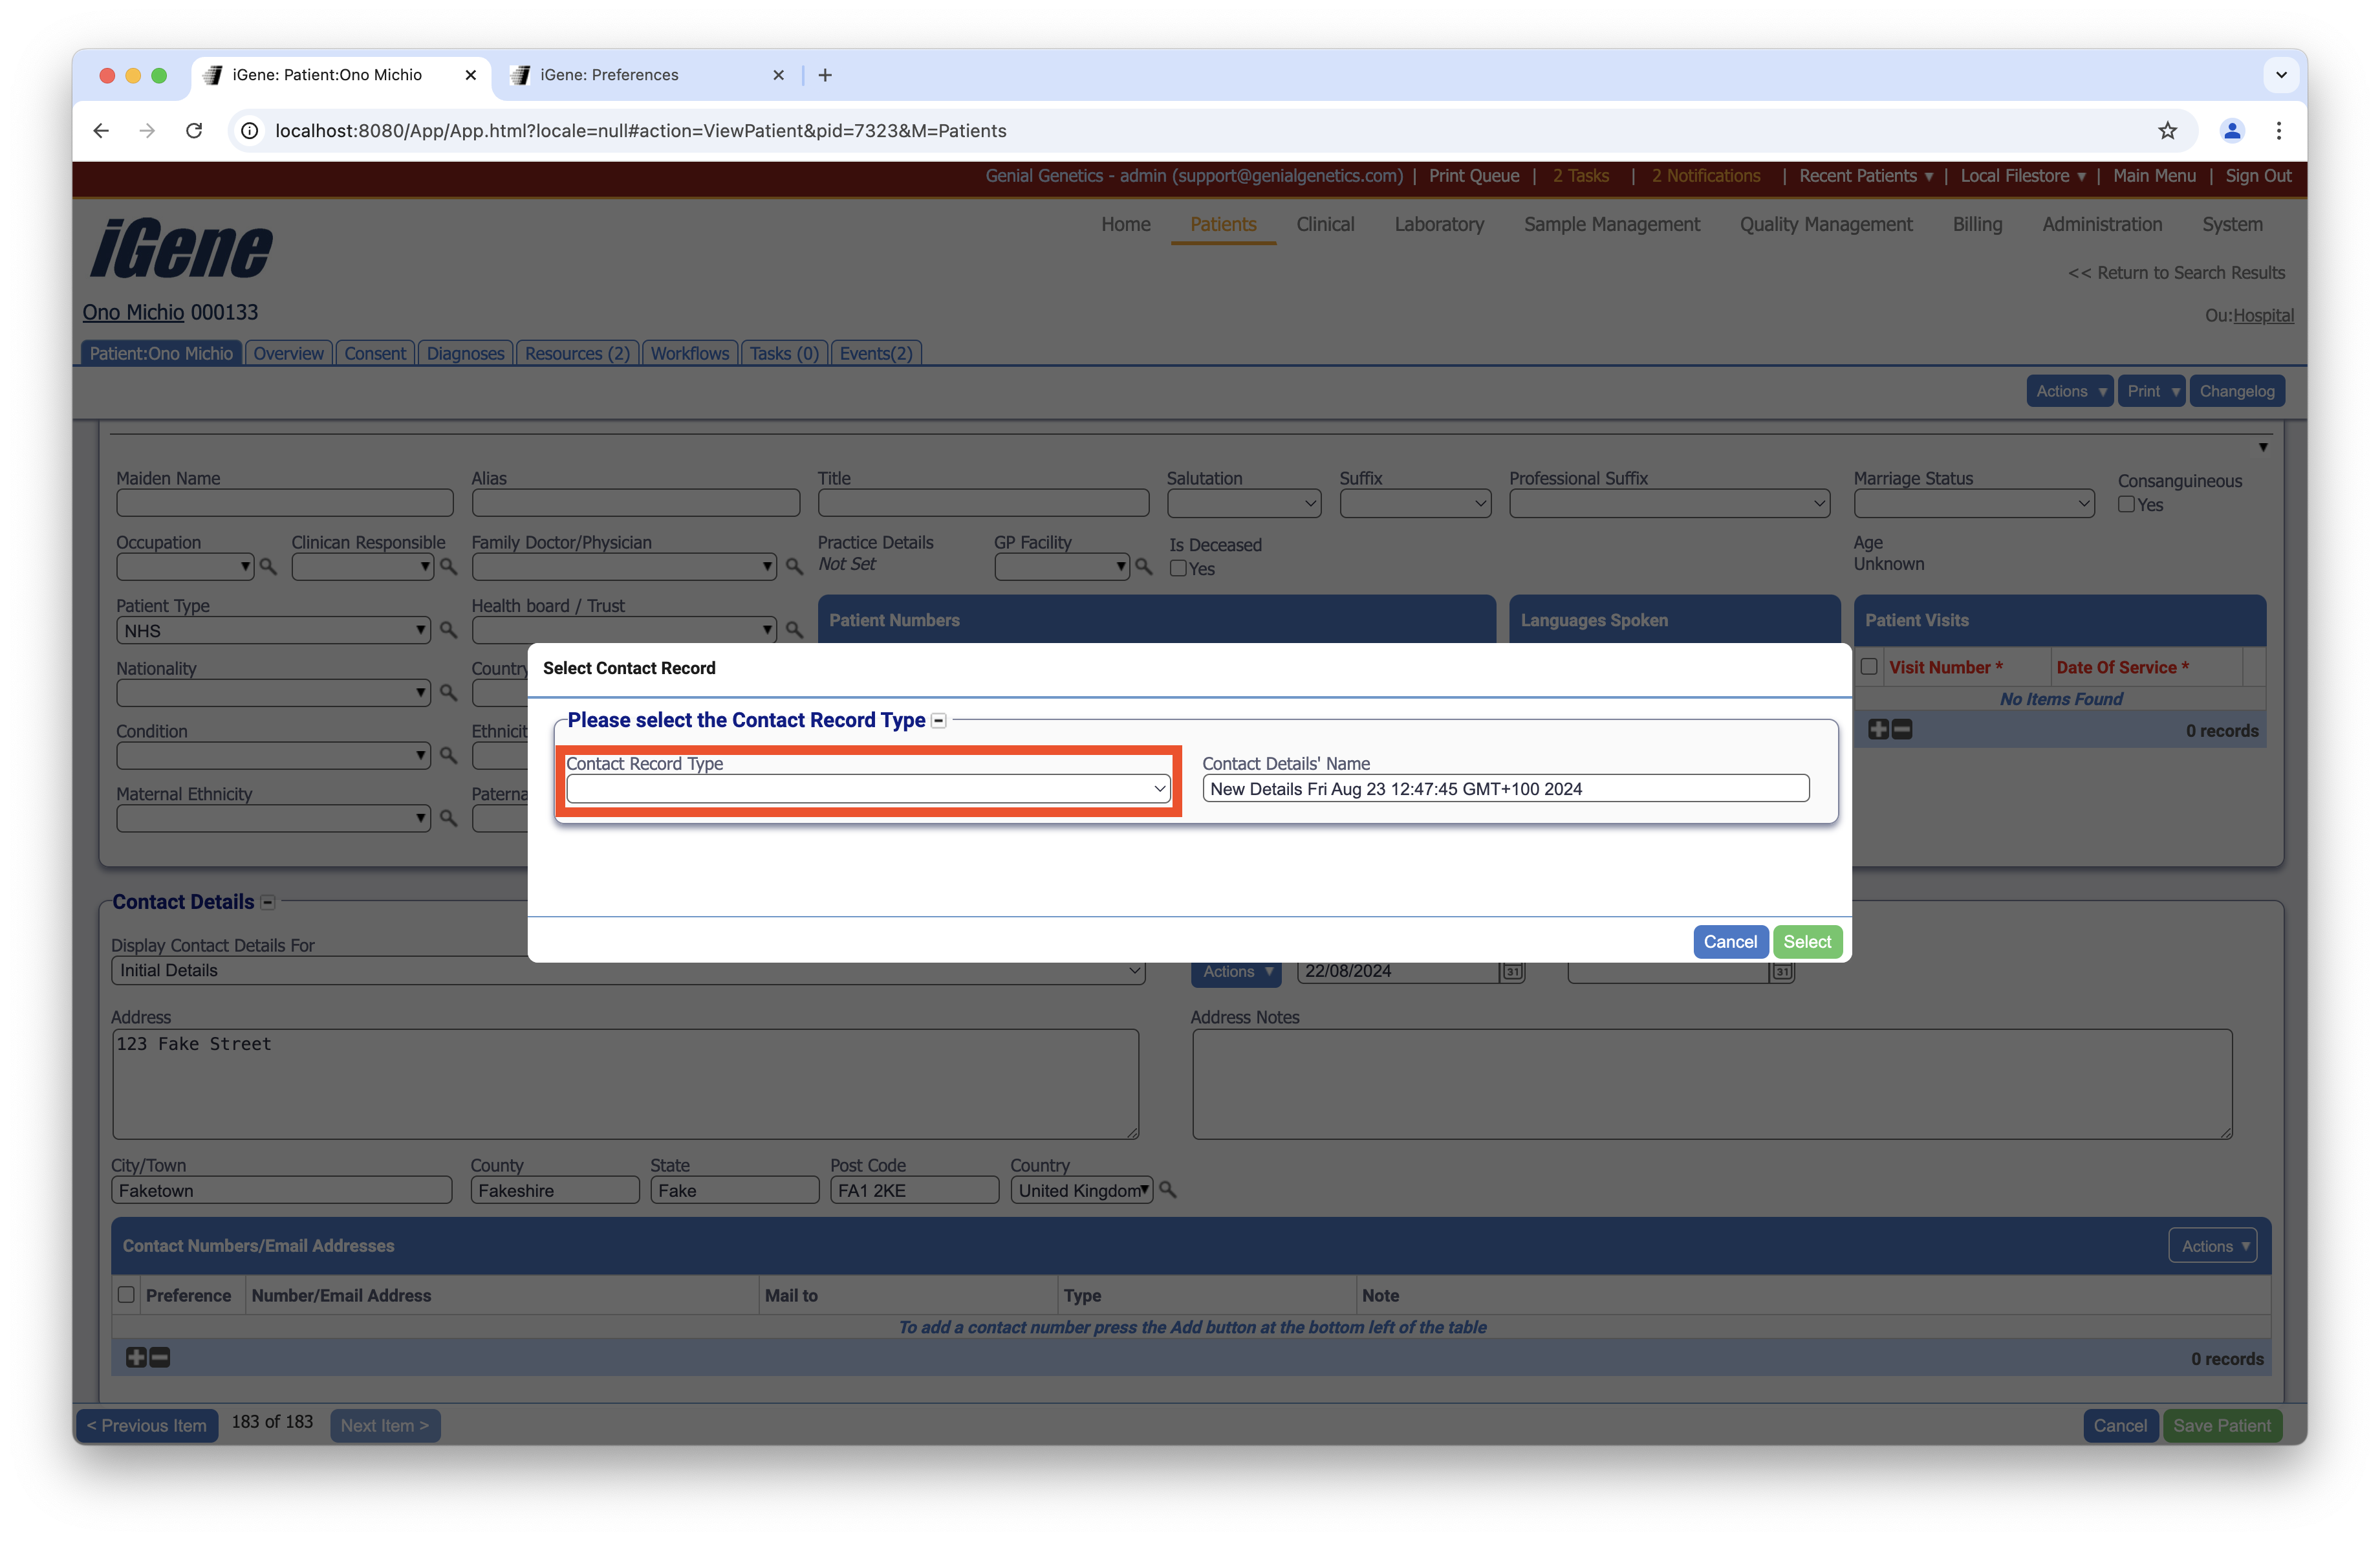Viewport: 2380px width, 1541px height.
Task: Check the Patient Visits select-all checkbox
Action: coord(1869,667)
